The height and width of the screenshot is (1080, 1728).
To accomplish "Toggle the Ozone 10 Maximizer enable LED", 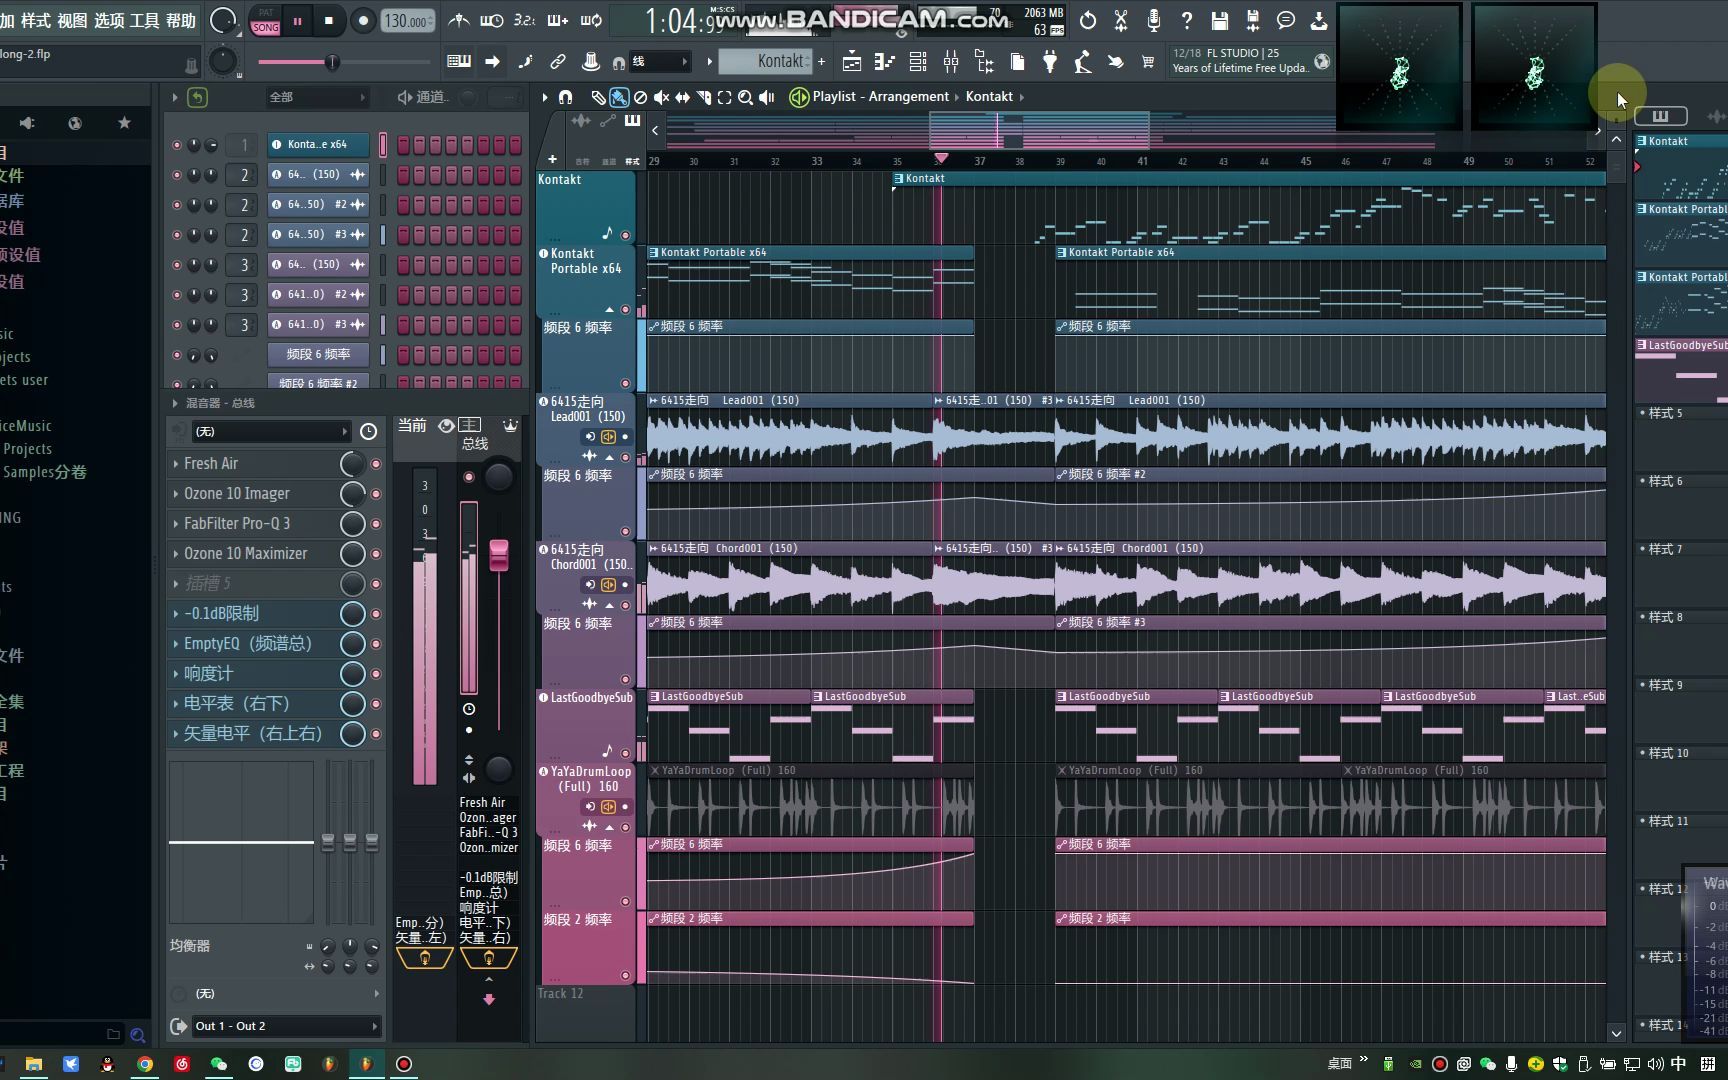I will click(376, 554).
